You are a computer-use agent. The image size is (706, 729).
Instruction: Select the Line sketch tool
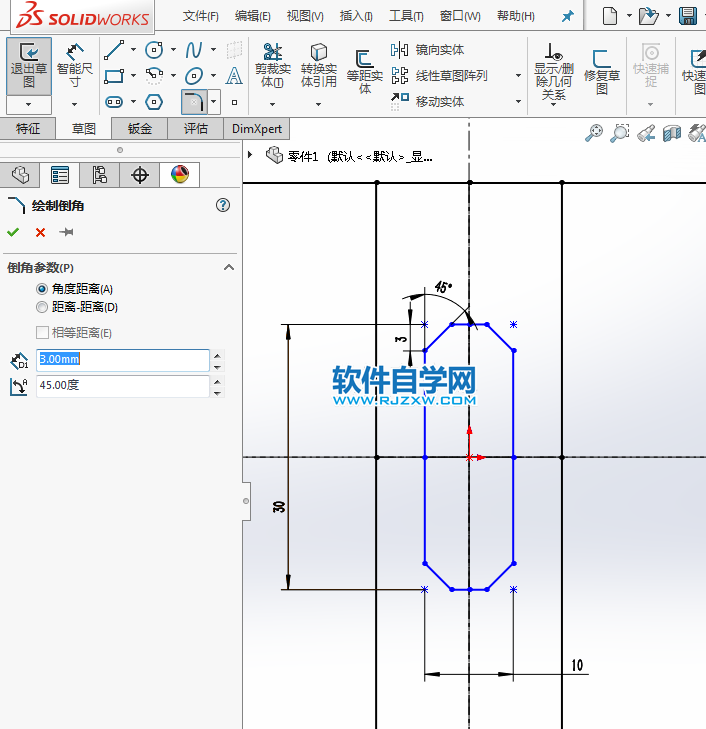coord(114,50)
